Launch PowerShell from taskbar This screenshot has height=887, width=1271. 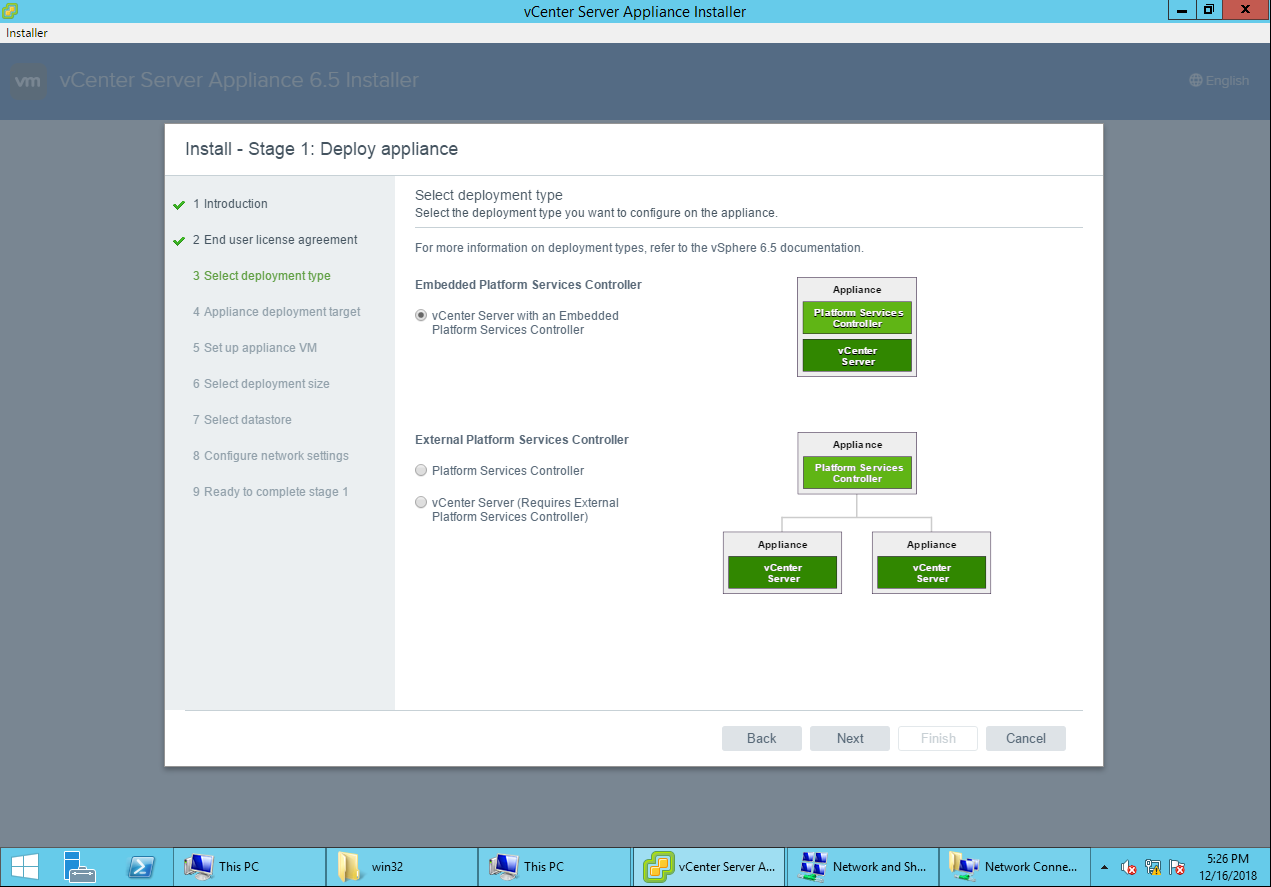click(141, 866)
